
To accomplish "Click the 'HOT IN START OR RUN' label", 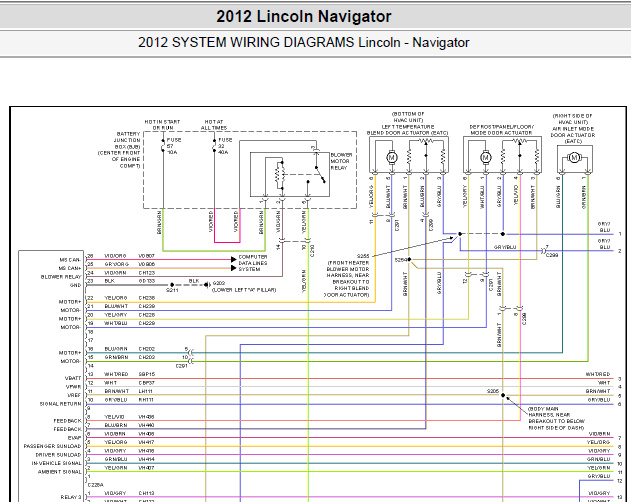I will click(x=162, y=125).
